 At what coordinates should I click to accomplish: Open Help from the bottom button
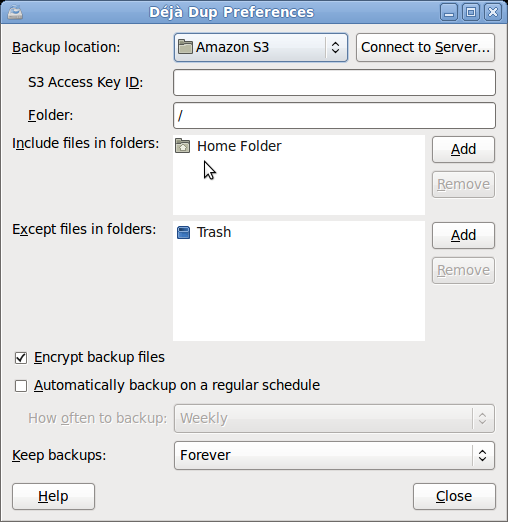(x=53, y=496)
